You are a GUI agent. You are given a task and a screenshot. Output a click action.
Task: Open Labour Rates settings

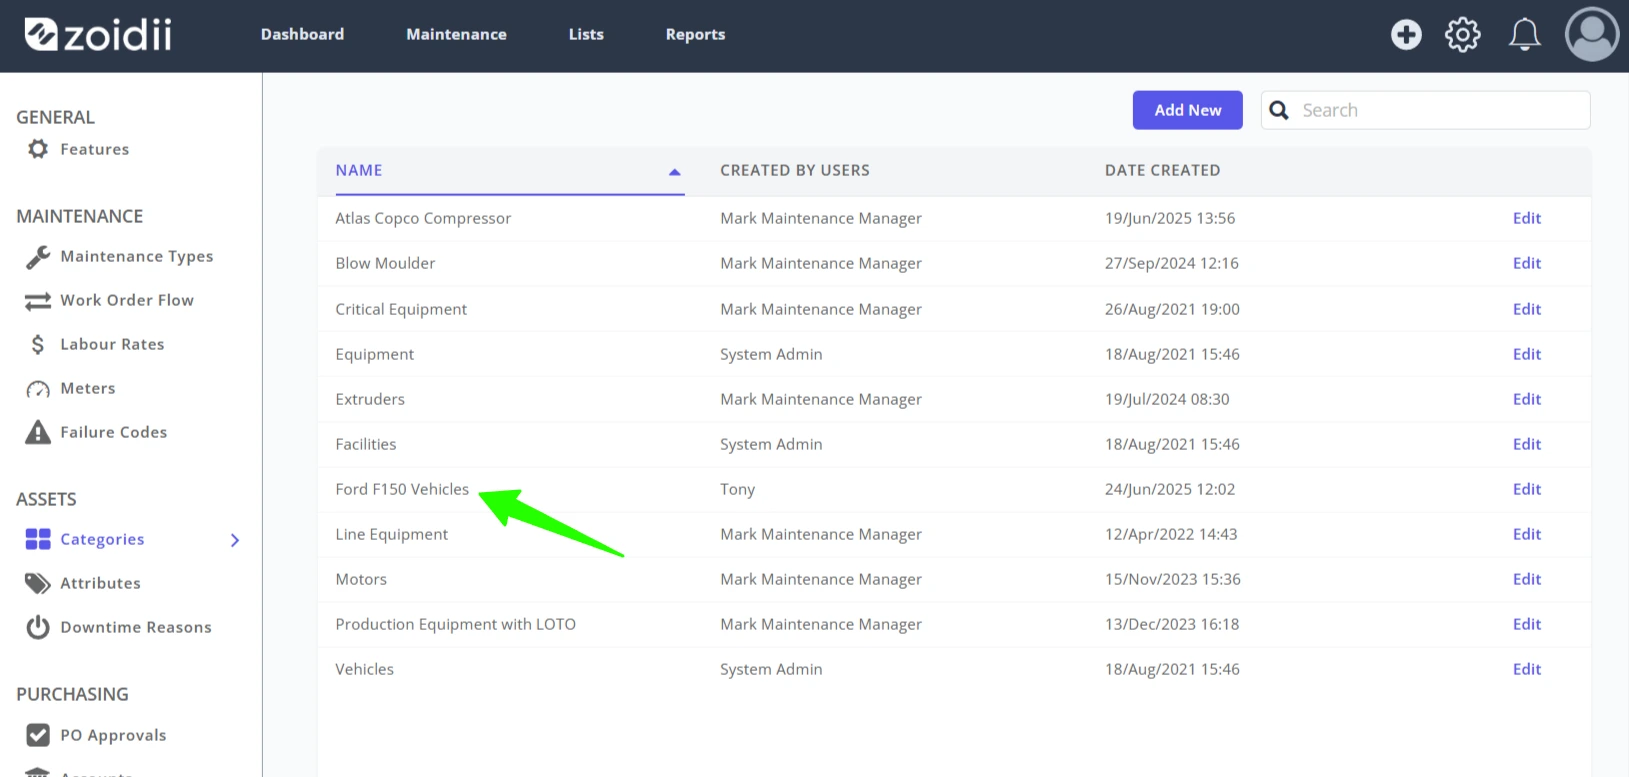click(112, 344)
